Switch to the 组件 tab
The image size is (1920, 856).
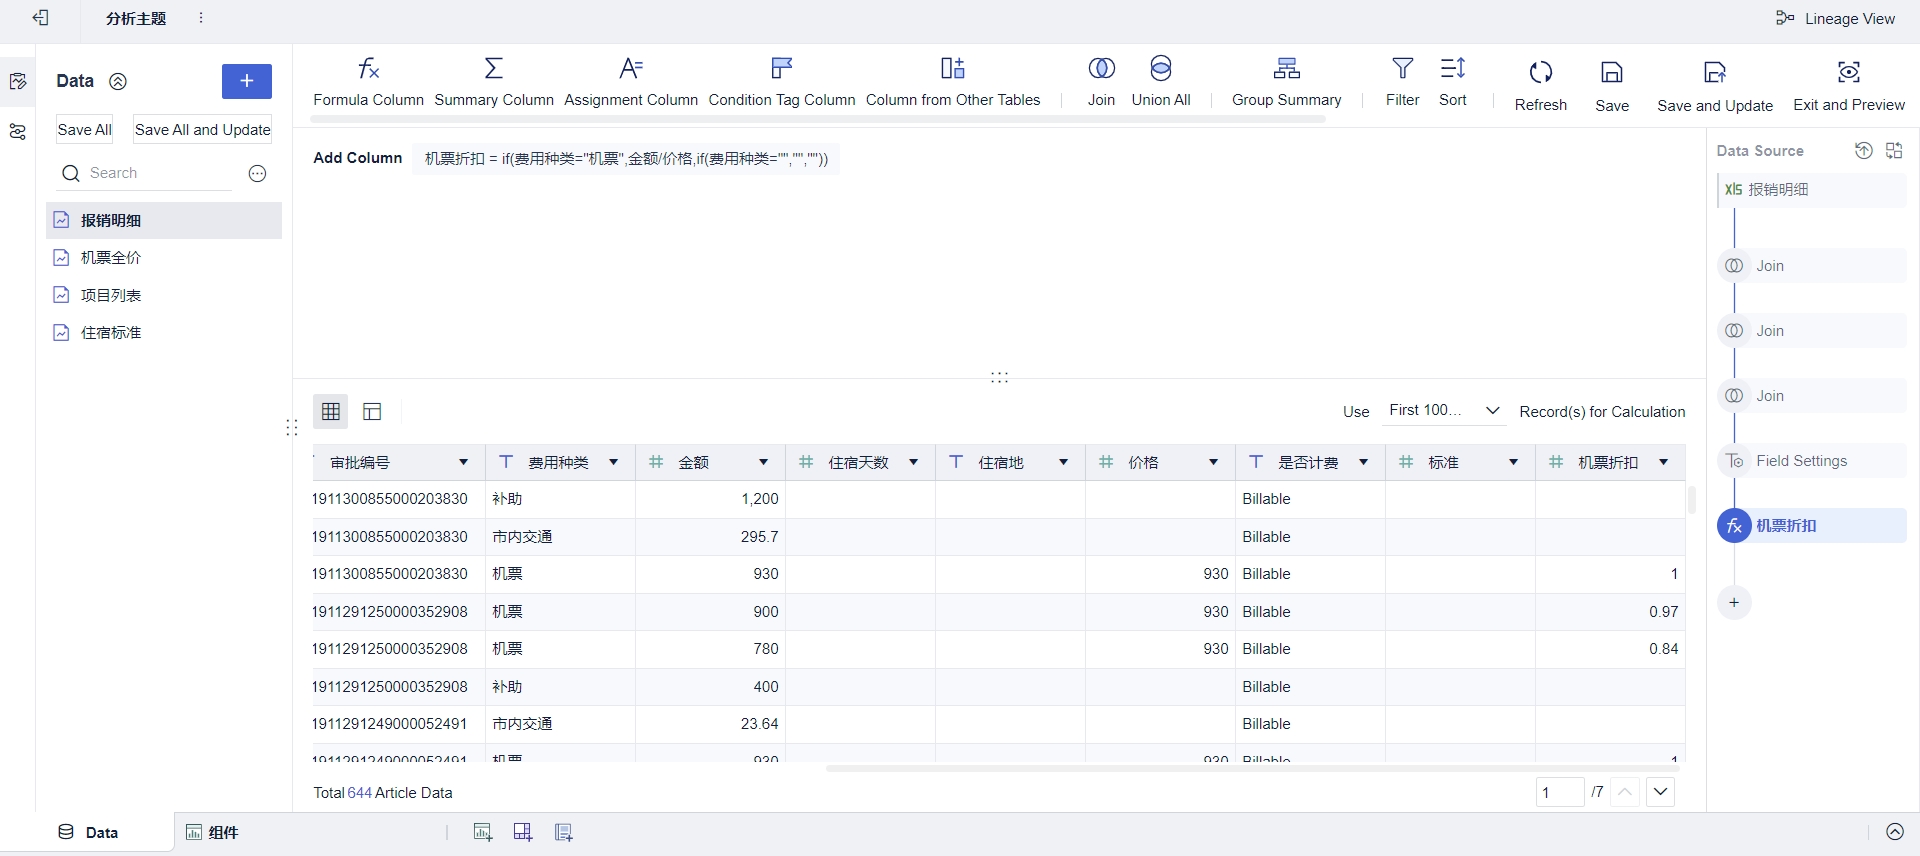click(212, 832)
